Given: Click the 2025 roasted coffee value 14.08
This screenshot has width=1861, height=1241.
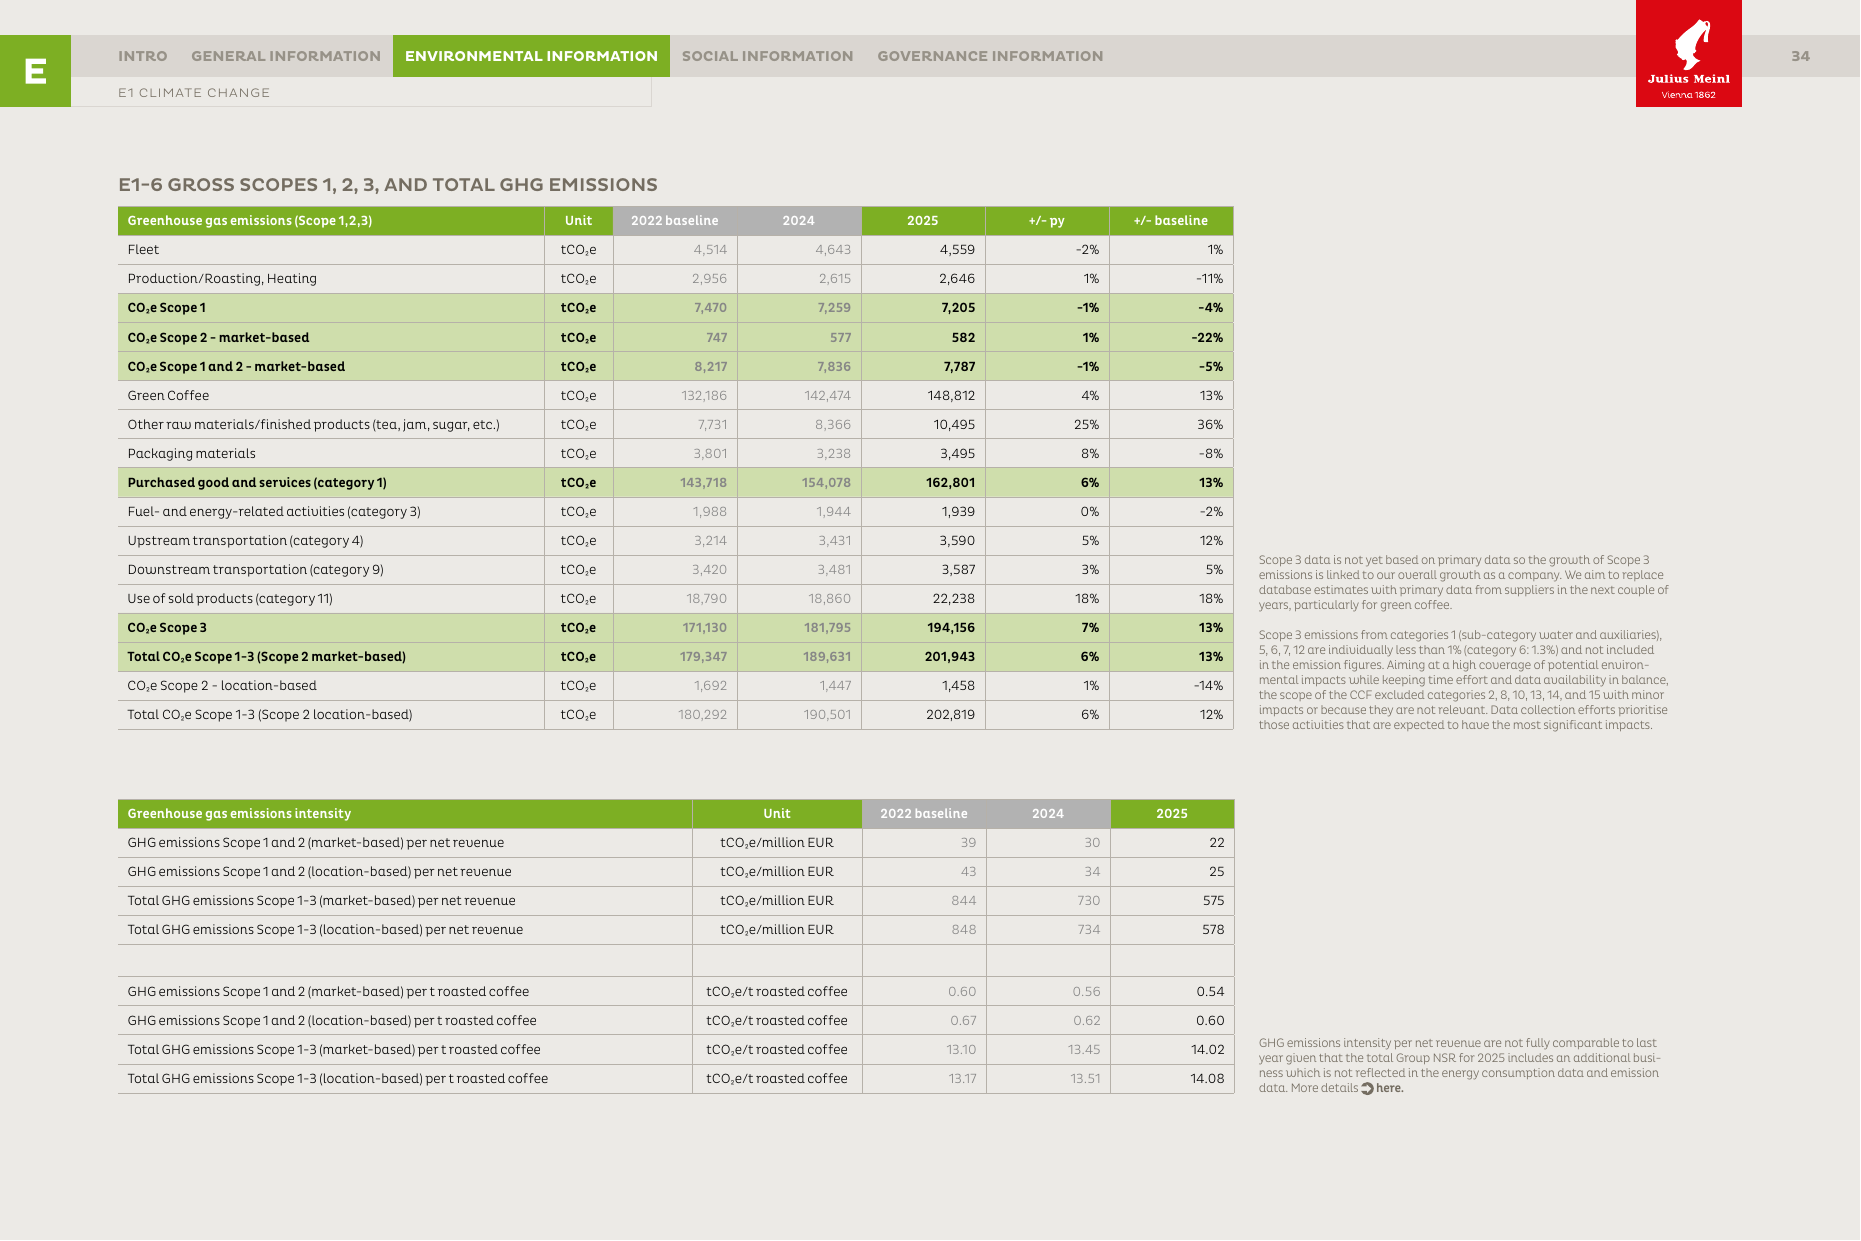Looking at the screenshot, I should [1207, 1079].
